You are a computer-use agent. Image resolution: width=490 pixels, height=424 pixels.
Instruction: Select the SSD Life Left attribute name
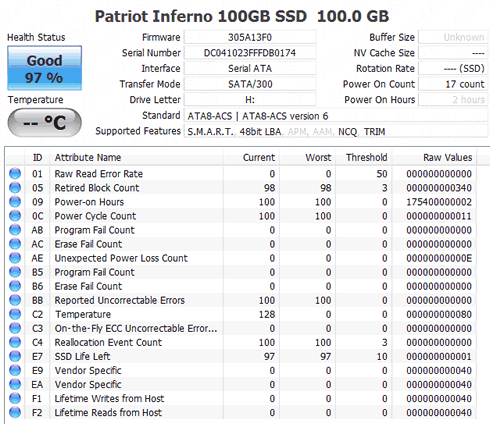(x=82, y=356)
